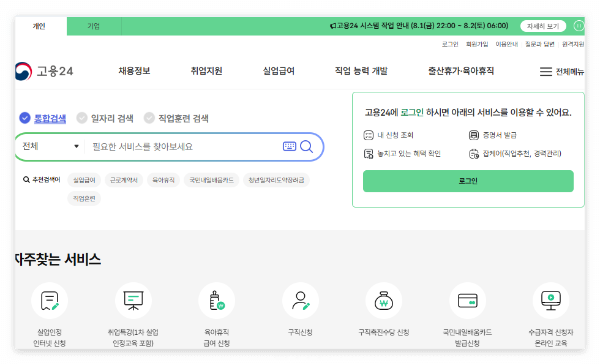Open the 구직촉진수당 신청 money bag icon
Viewport: 600px width, 364px height.
[x=384, y=301]
